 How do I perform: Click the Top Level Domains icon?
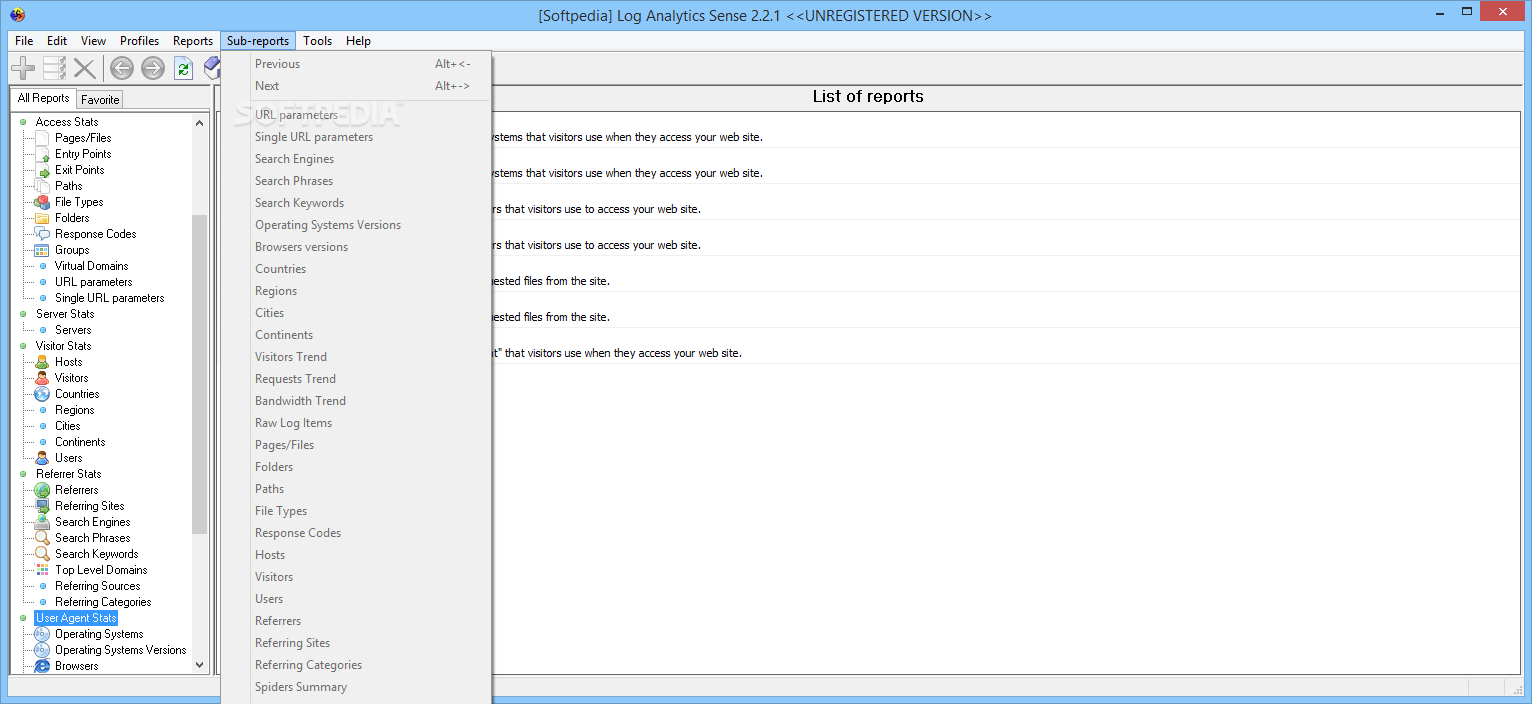[42, 570]
